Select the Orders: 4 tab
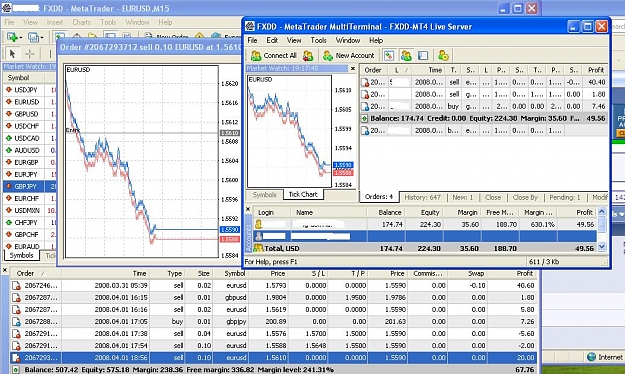Image resolution: width=625 pixels, height=374 pixels. coord(379,197)
